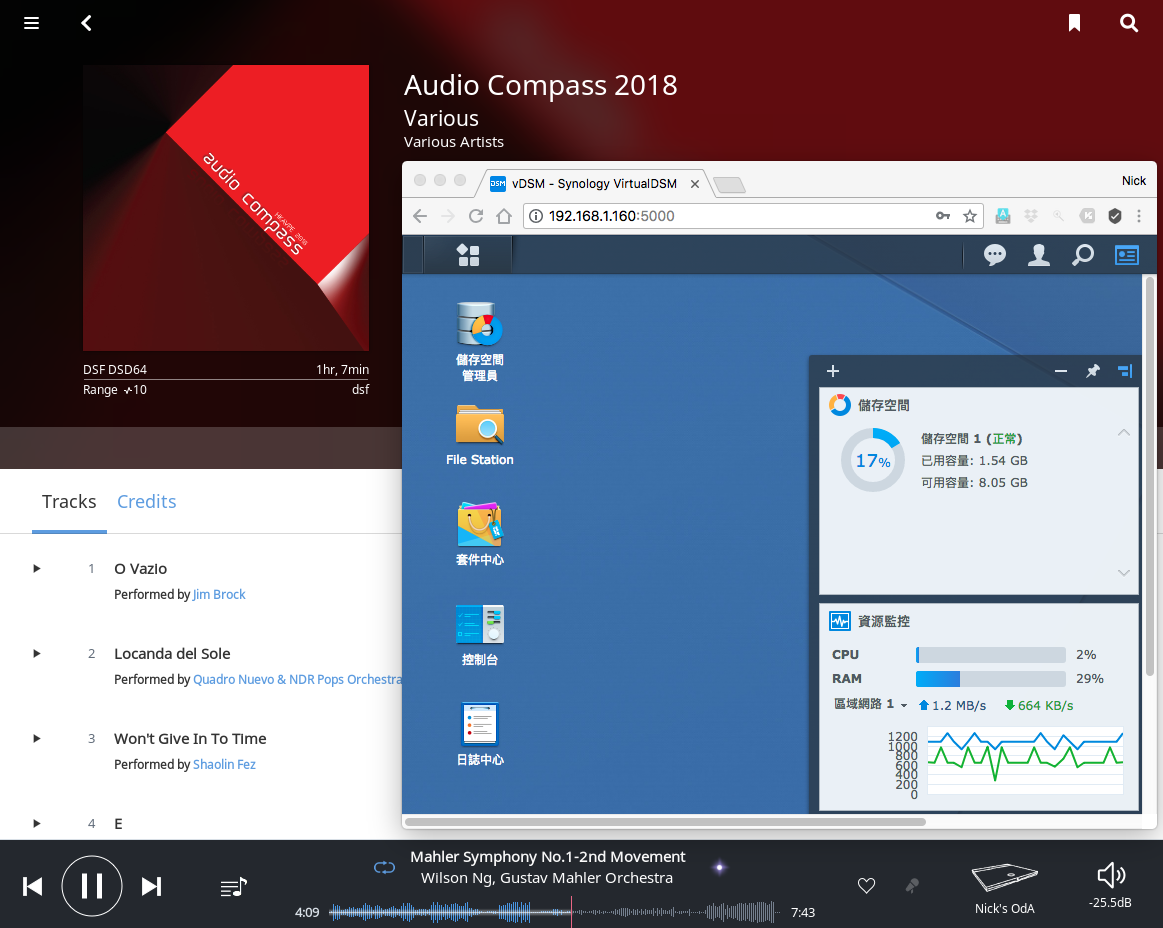Open Jim Brock artist link

pyautogui.click(x=219, y=594)
